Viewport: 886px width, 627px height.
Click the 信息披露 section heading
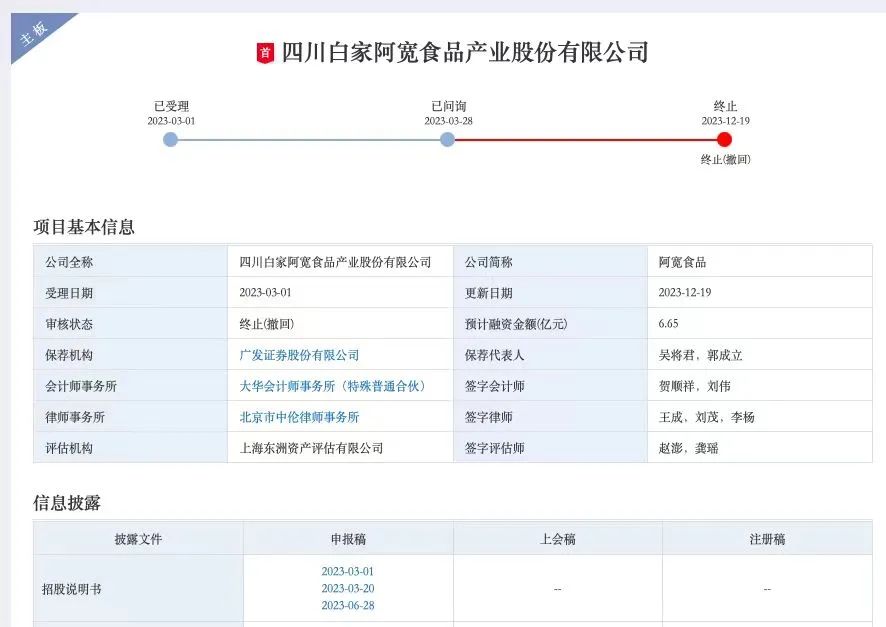click(x=67, y=503)
